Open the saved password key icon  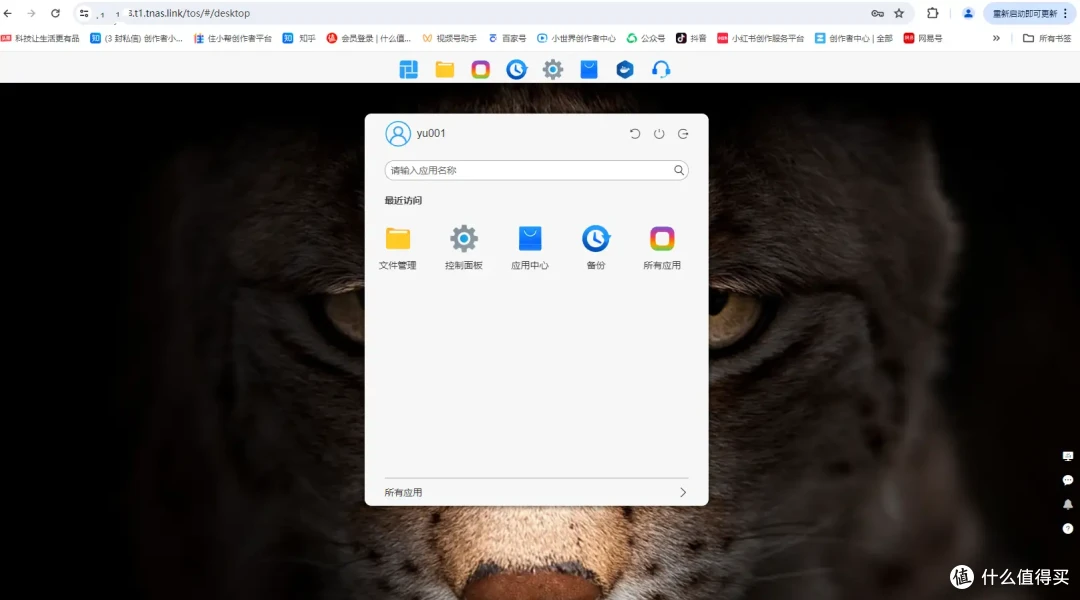click(x=878, y=13)
